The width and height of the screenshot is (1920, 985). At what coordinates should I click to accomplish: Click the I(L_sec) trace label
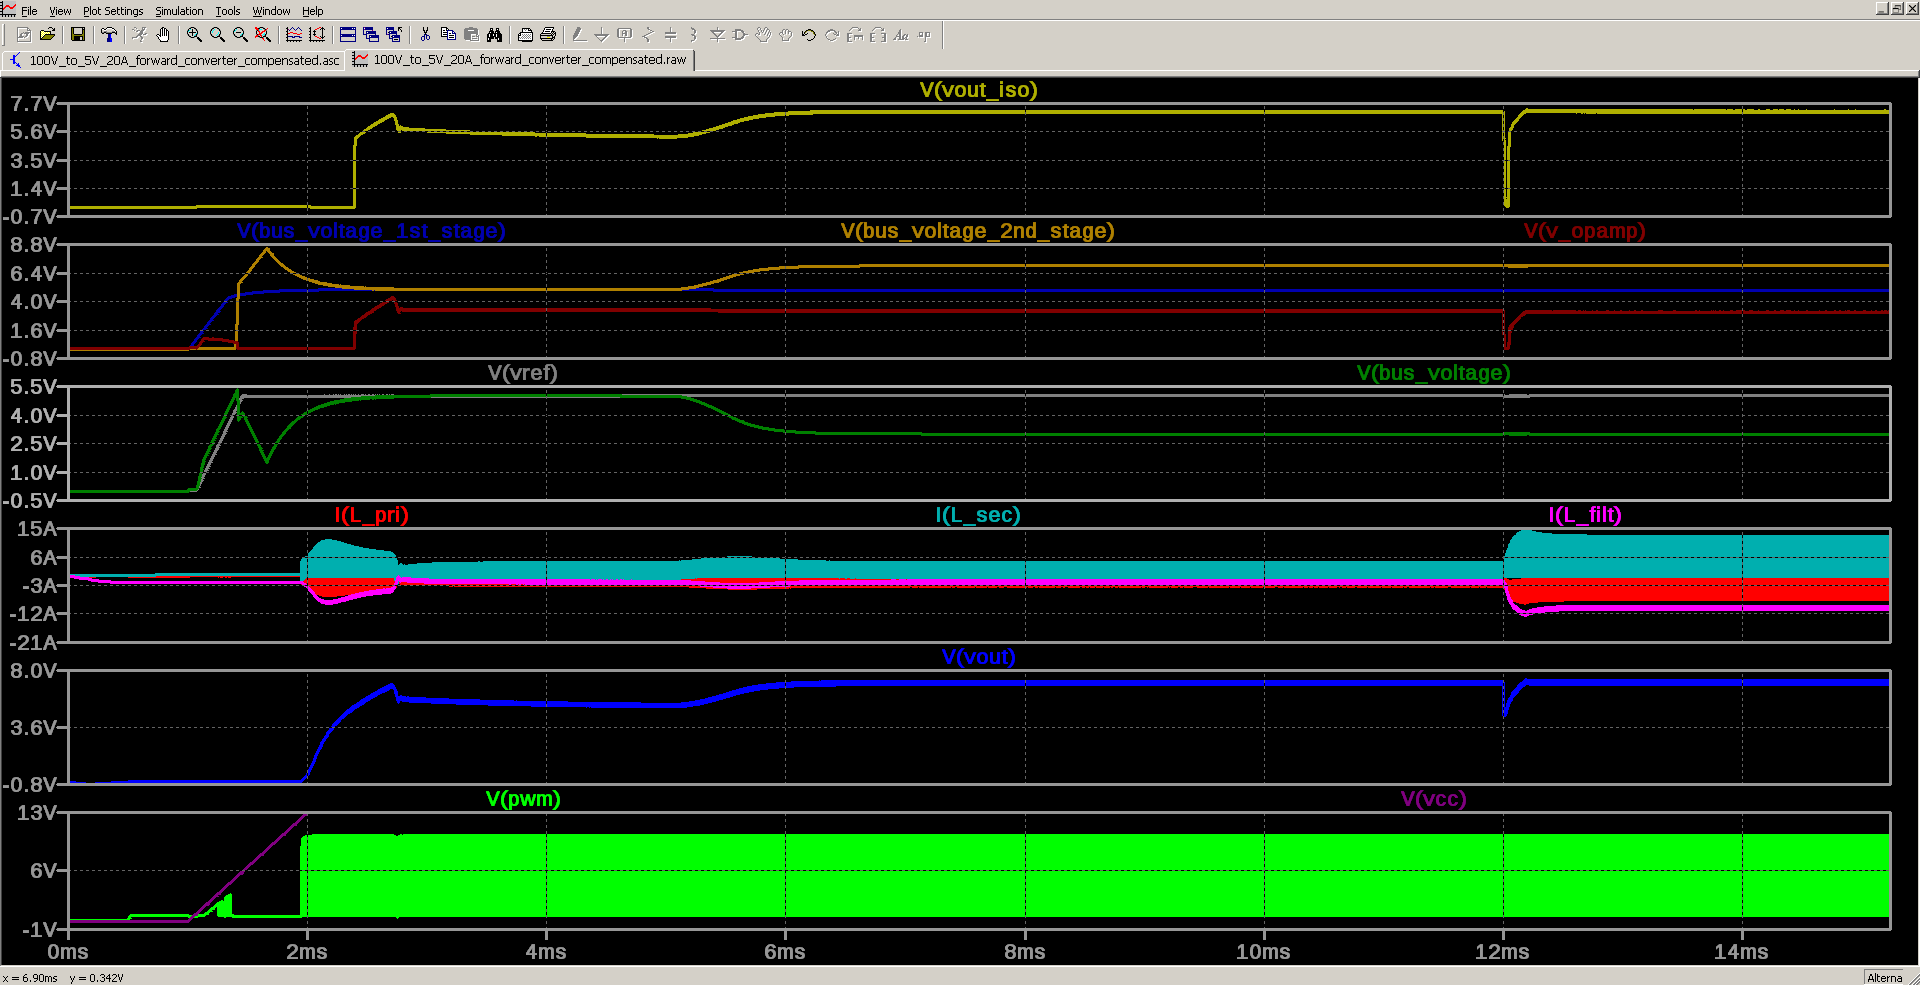point(977,515)
